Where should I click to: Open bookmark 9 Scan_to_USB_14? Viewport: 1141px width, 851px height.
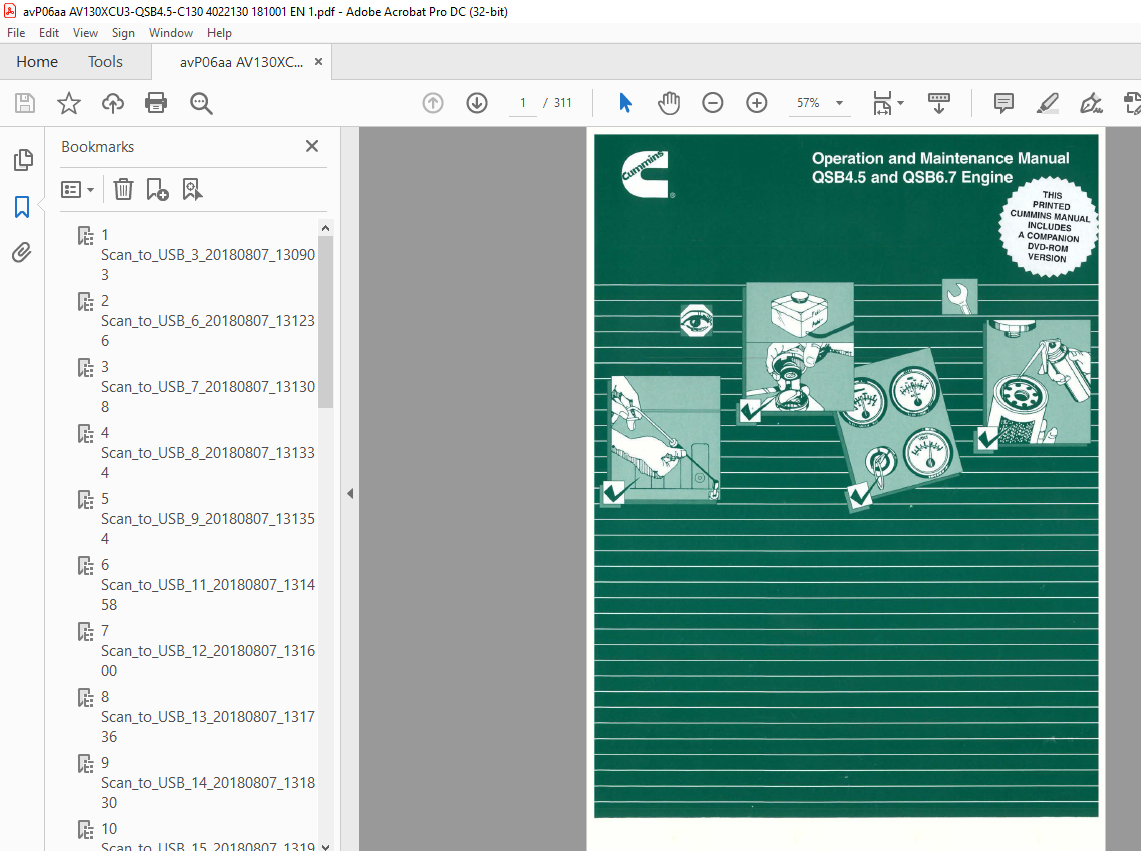[207, 783]
